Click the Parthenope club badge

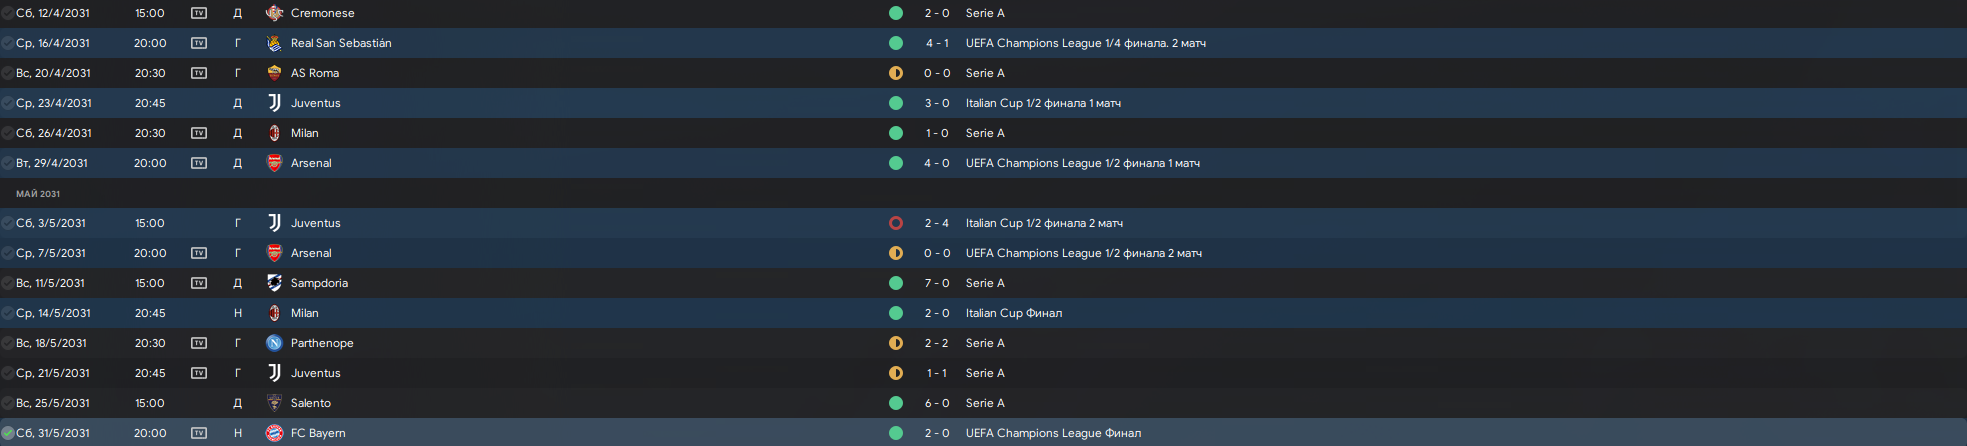(274, 343)
